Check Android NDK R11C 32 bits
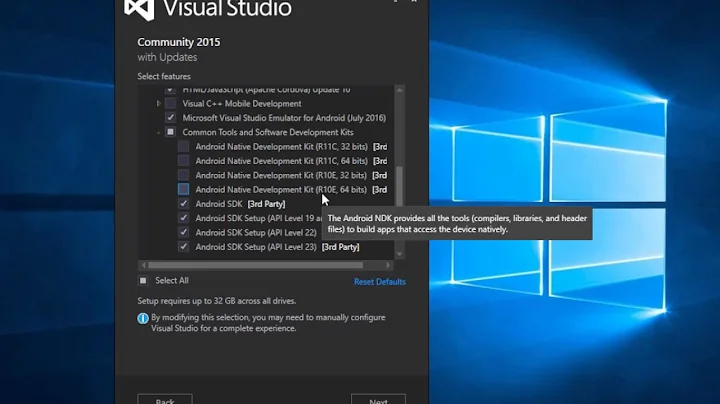The image size is (720, 404). coord(183,146)
